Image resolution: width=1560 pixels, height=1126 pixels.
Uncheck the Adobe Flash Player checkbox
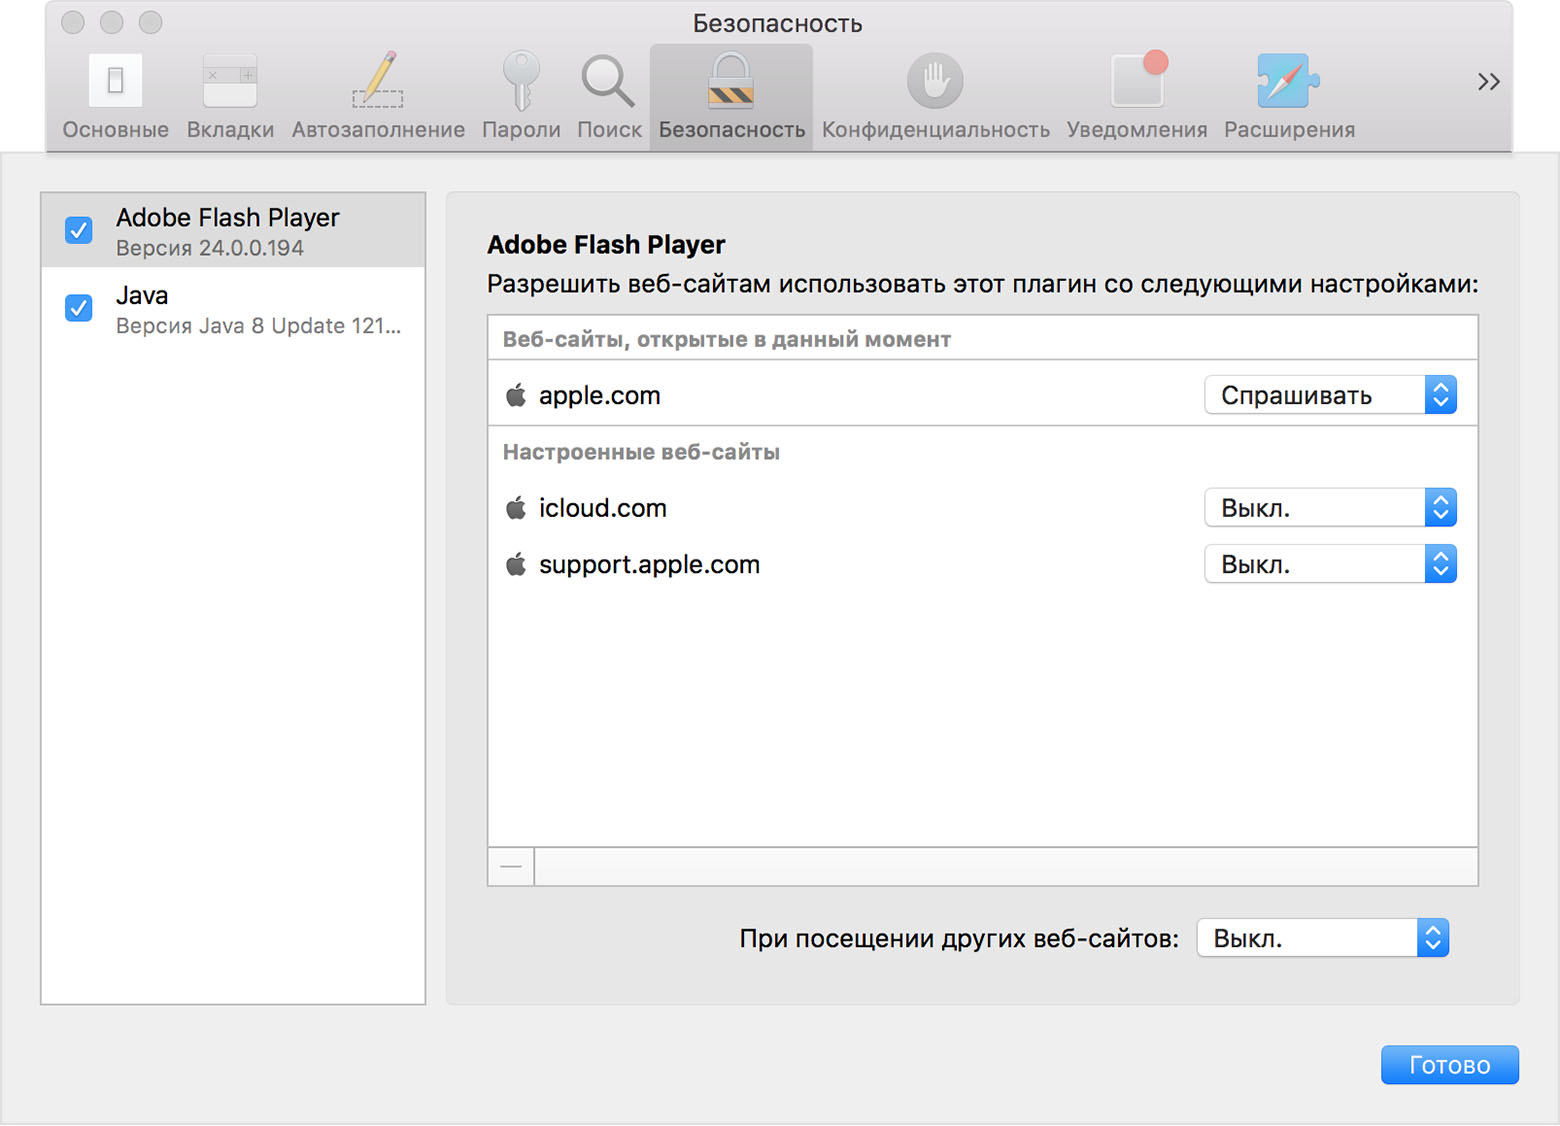[x=79, y=230]
